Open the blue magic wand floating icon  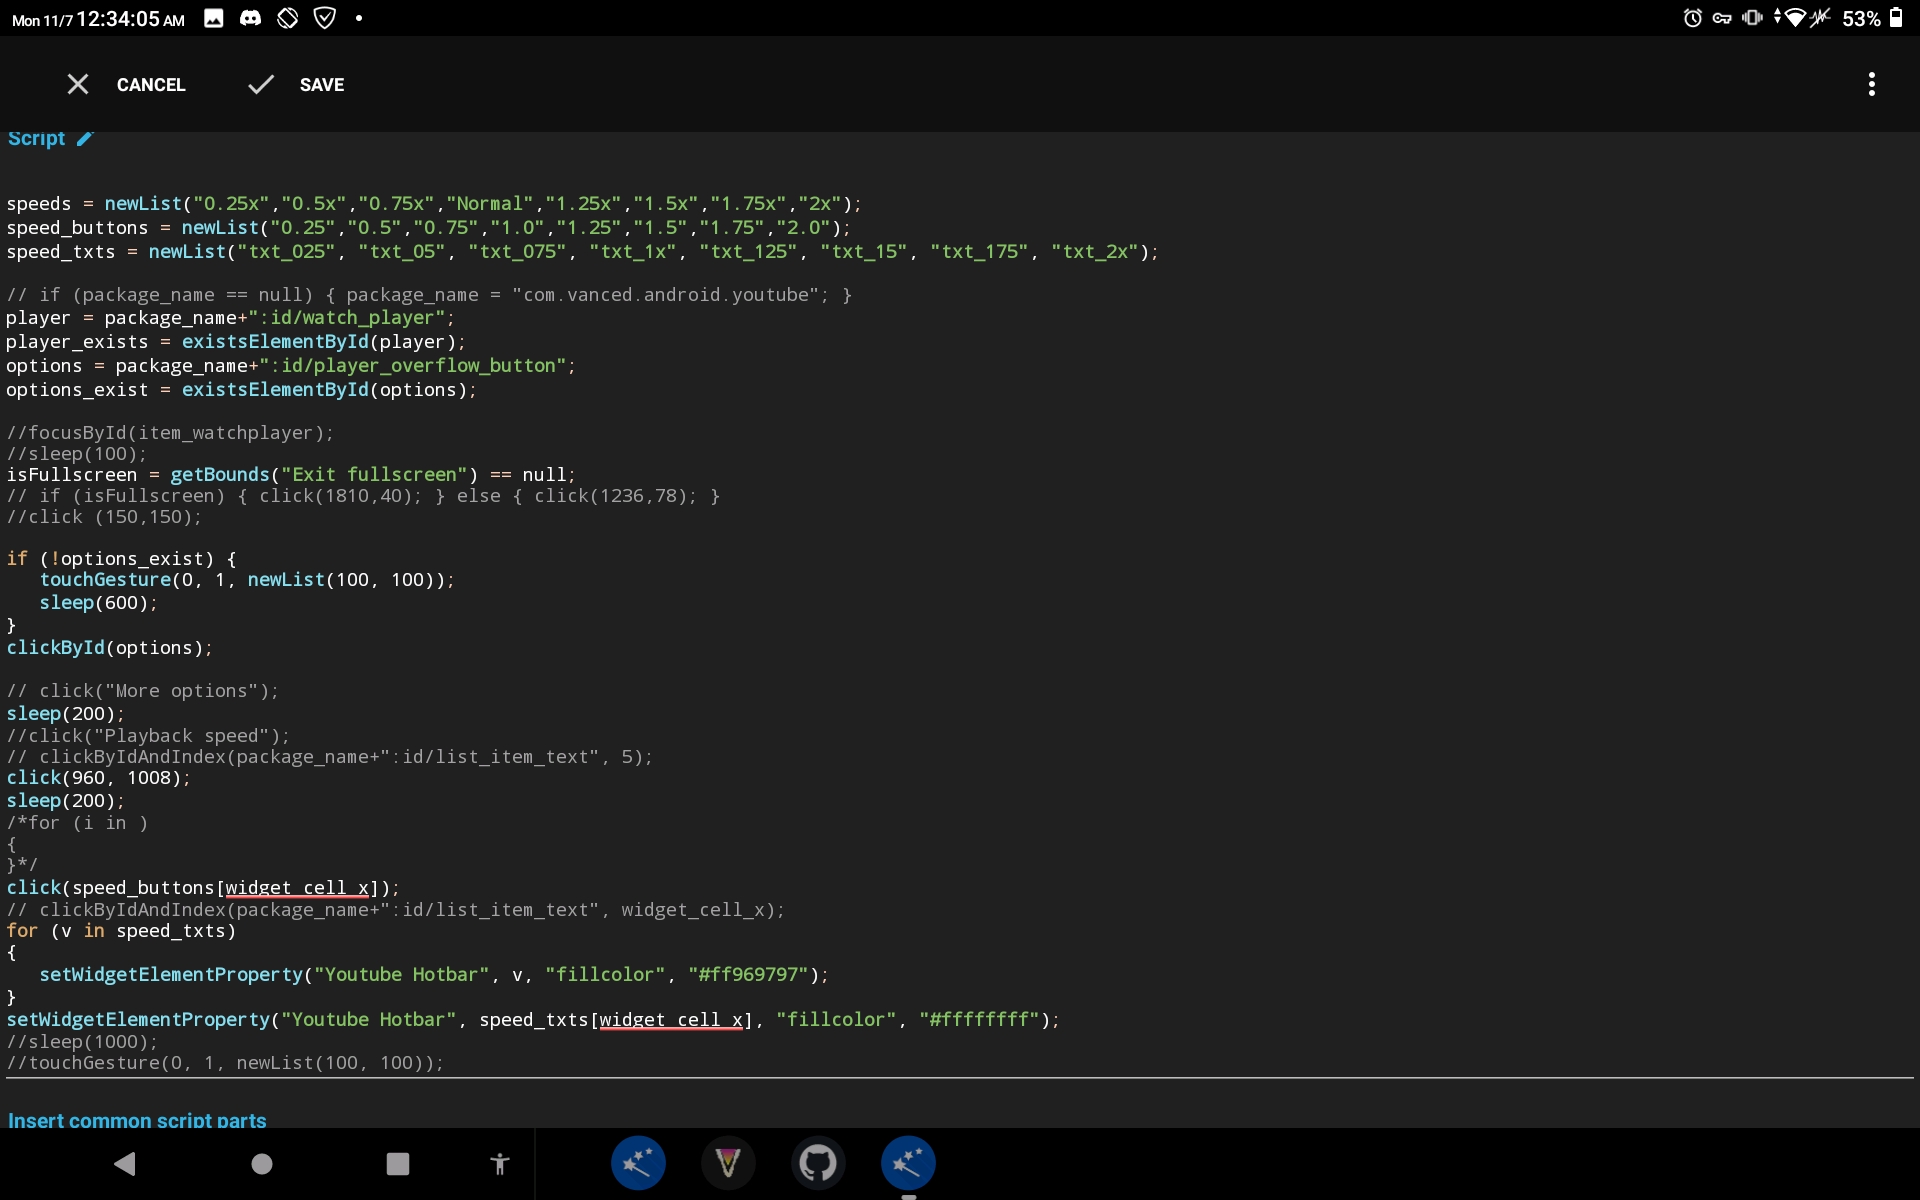[x=638, y=1163]
